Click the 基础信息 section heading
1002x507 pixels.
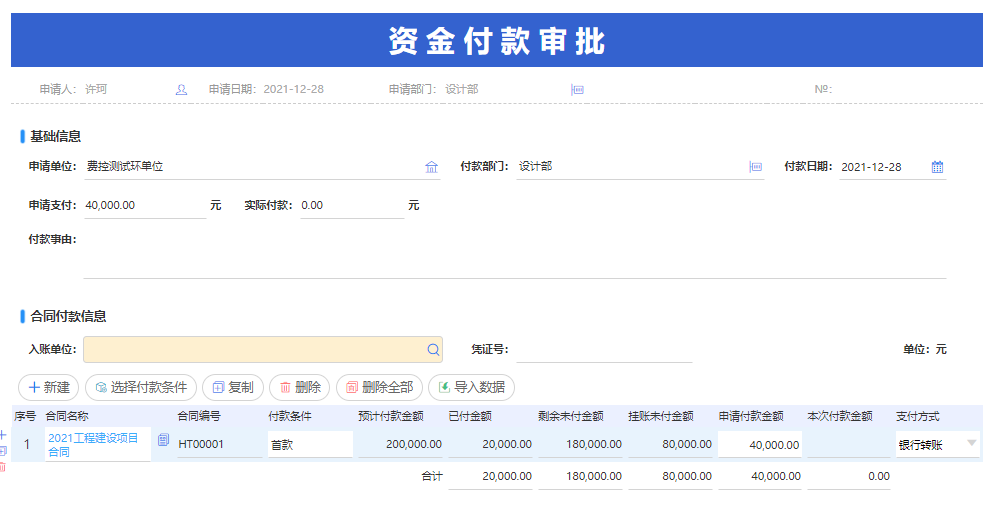pyautogui.click(x=56, y=136)
